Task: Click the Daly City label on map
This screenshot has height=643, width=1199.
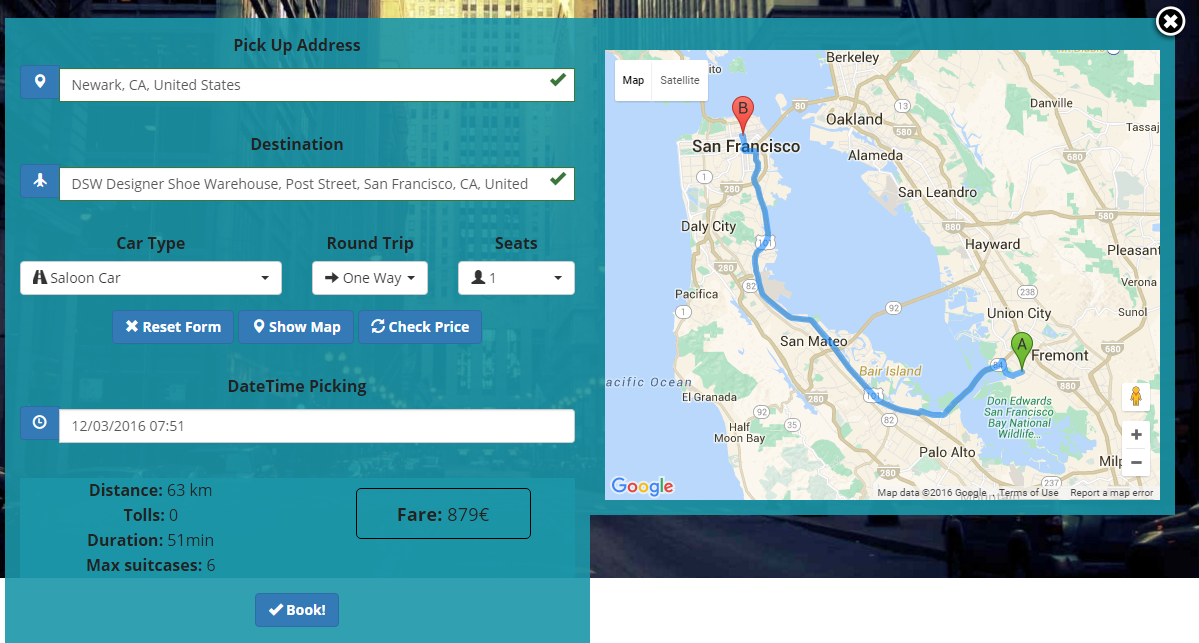Action: 708,226
